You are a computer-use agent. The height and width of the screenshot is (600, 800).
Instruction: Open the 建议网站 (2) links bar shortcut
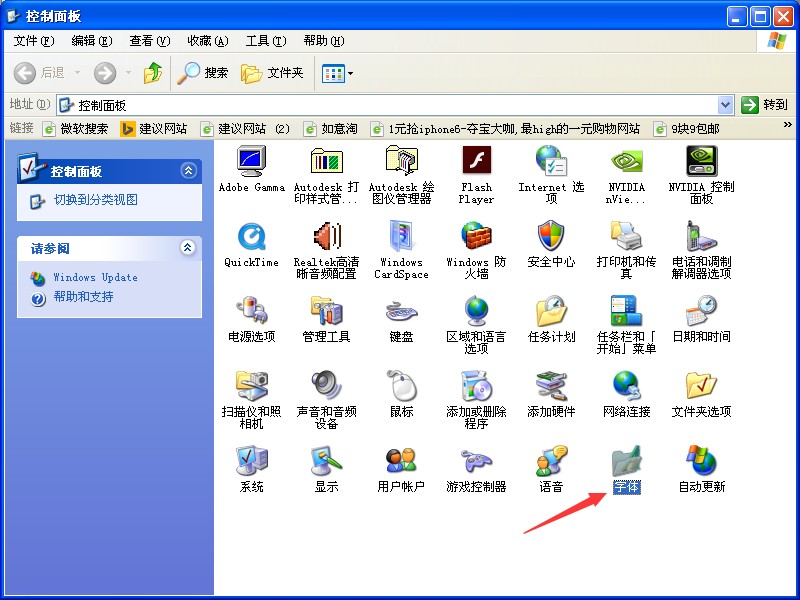[245, 129]
